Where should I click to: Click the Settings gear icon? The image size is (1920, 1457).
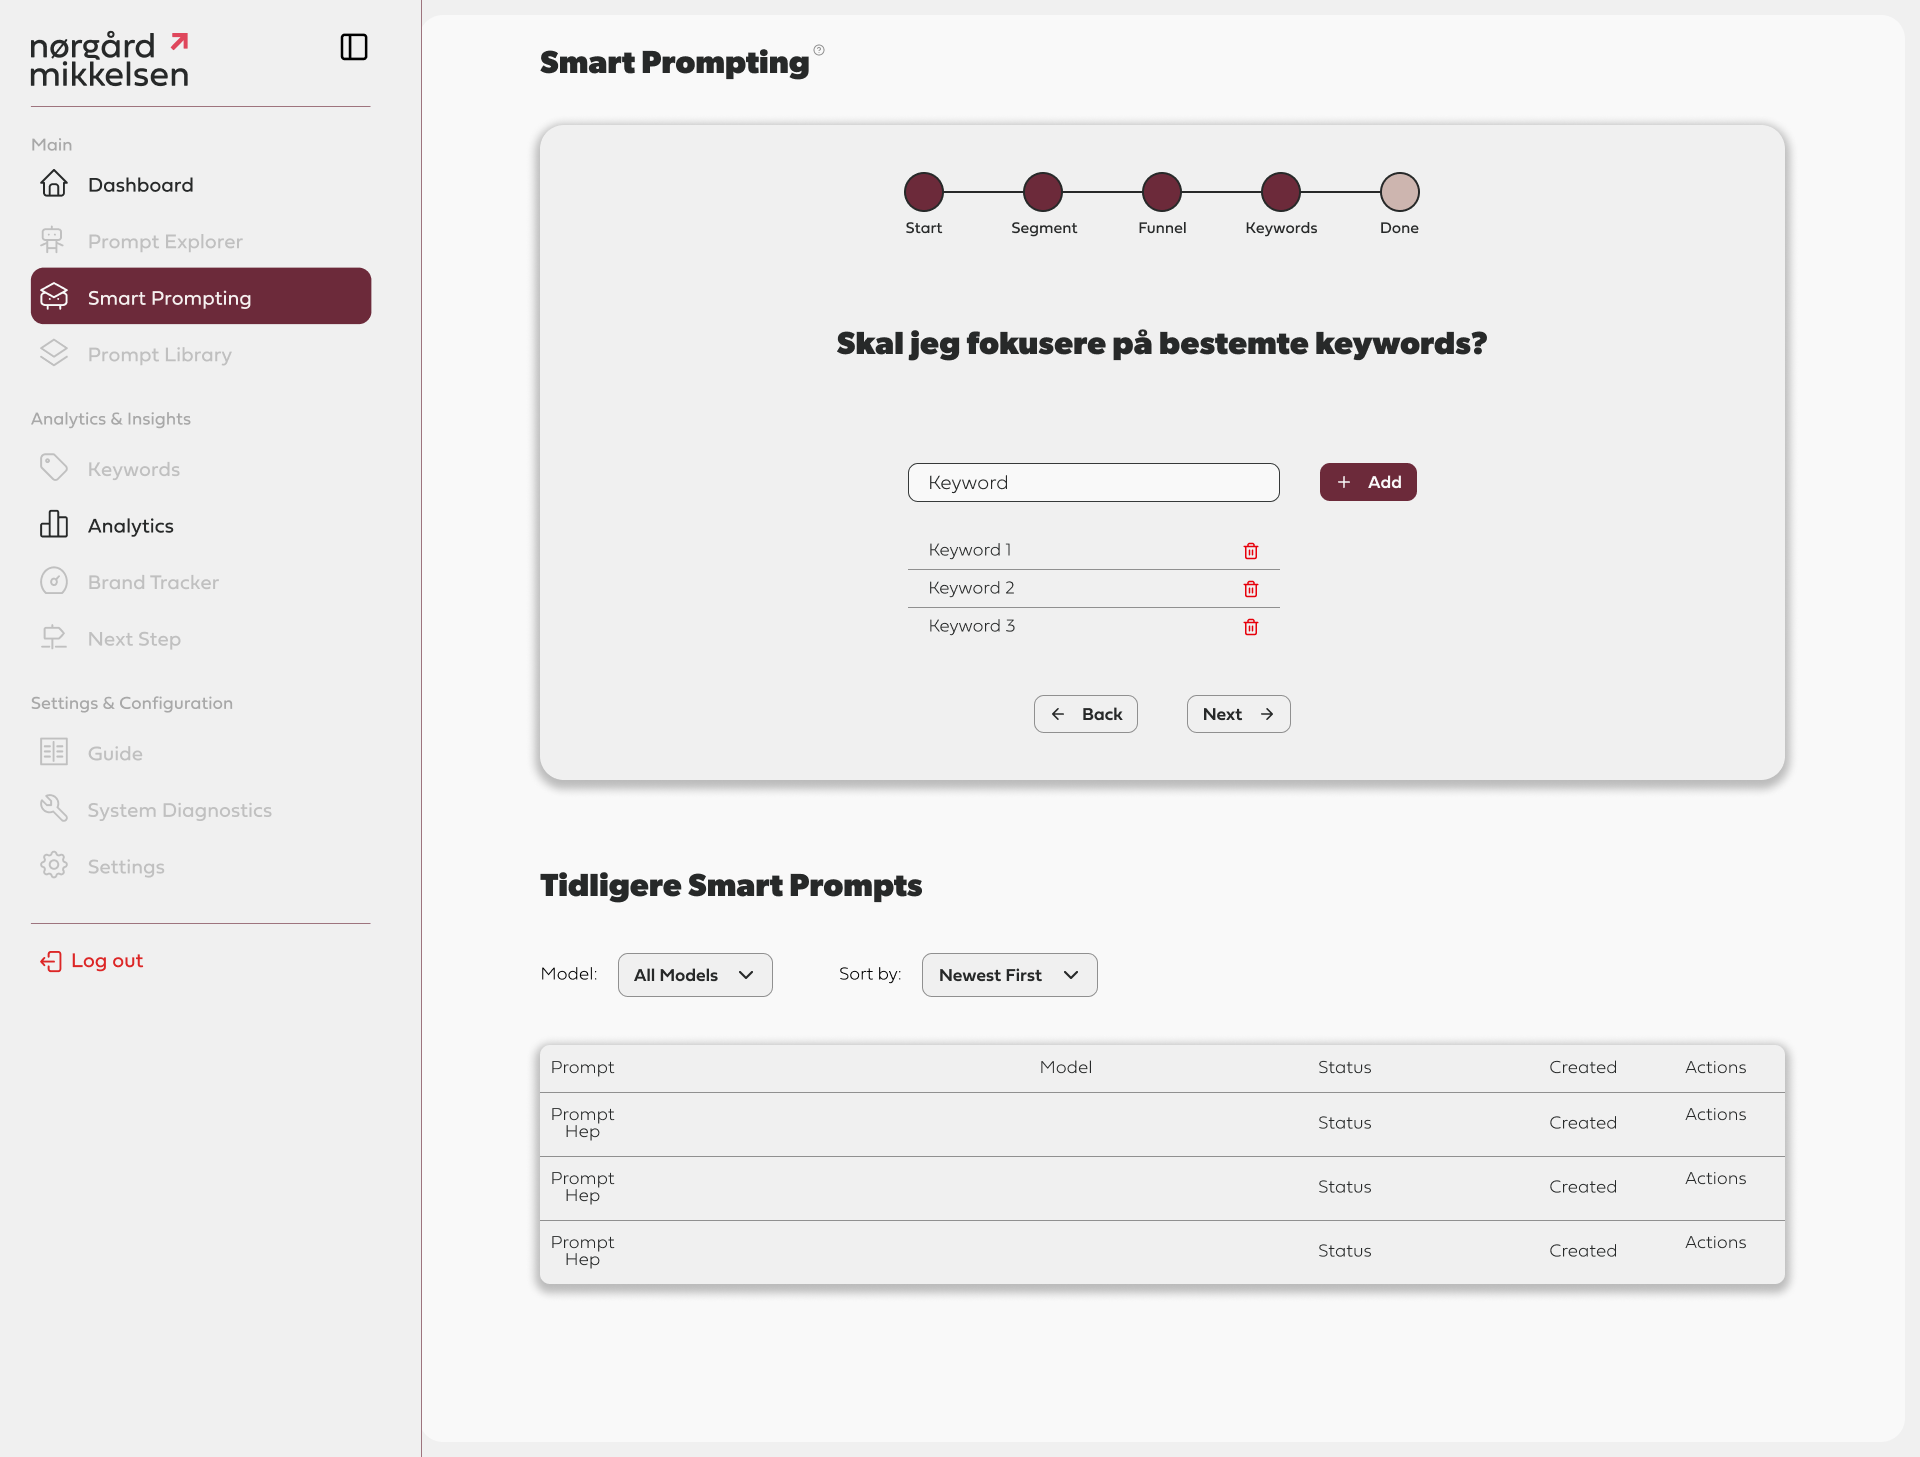(54, 866)
